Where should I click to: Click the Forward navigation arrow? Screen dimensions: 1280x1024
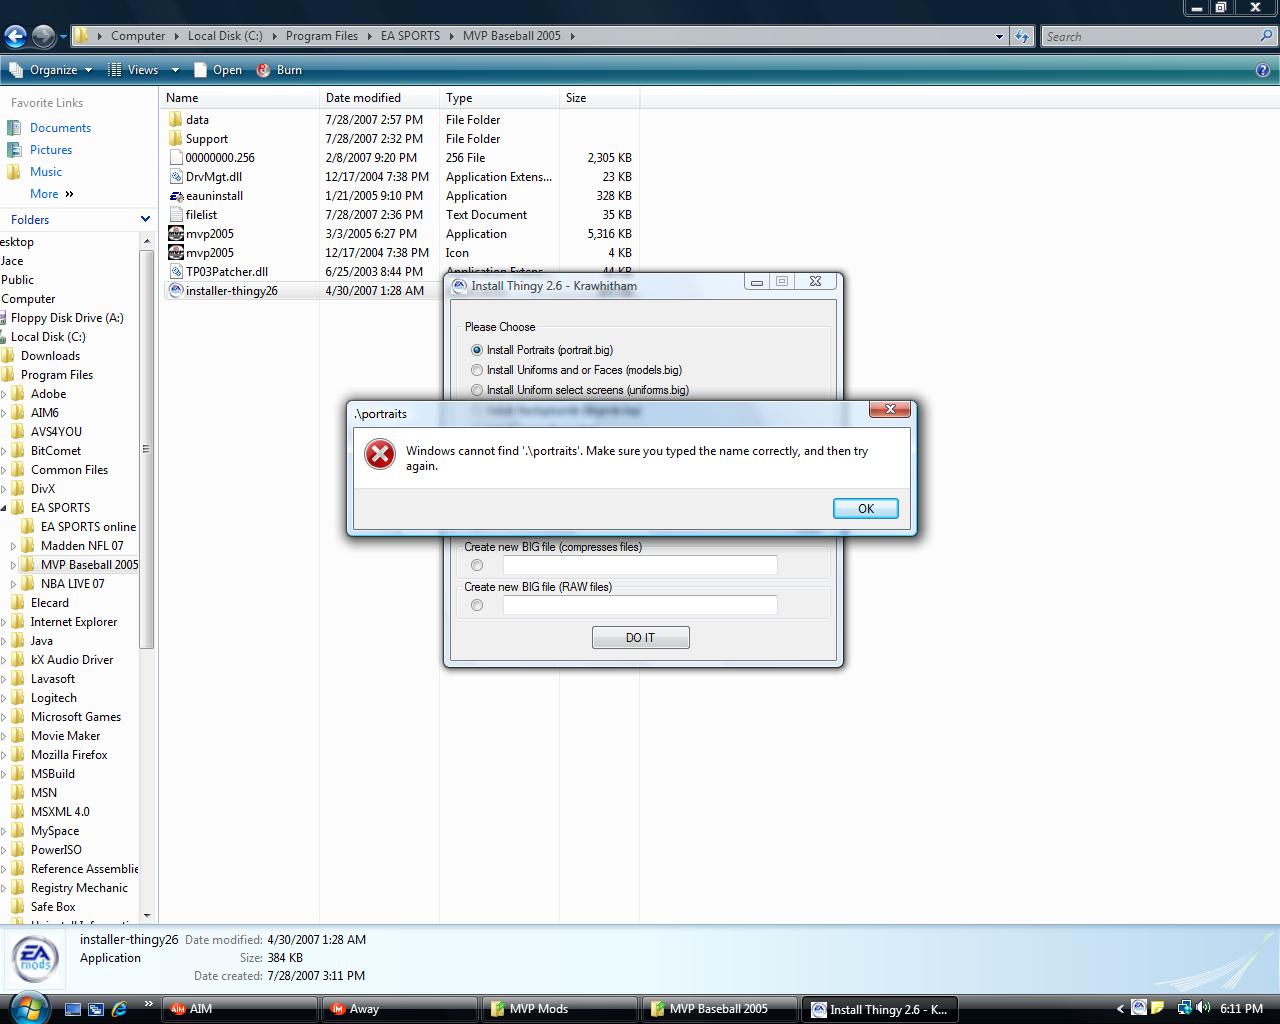click(x=43, y=37)
